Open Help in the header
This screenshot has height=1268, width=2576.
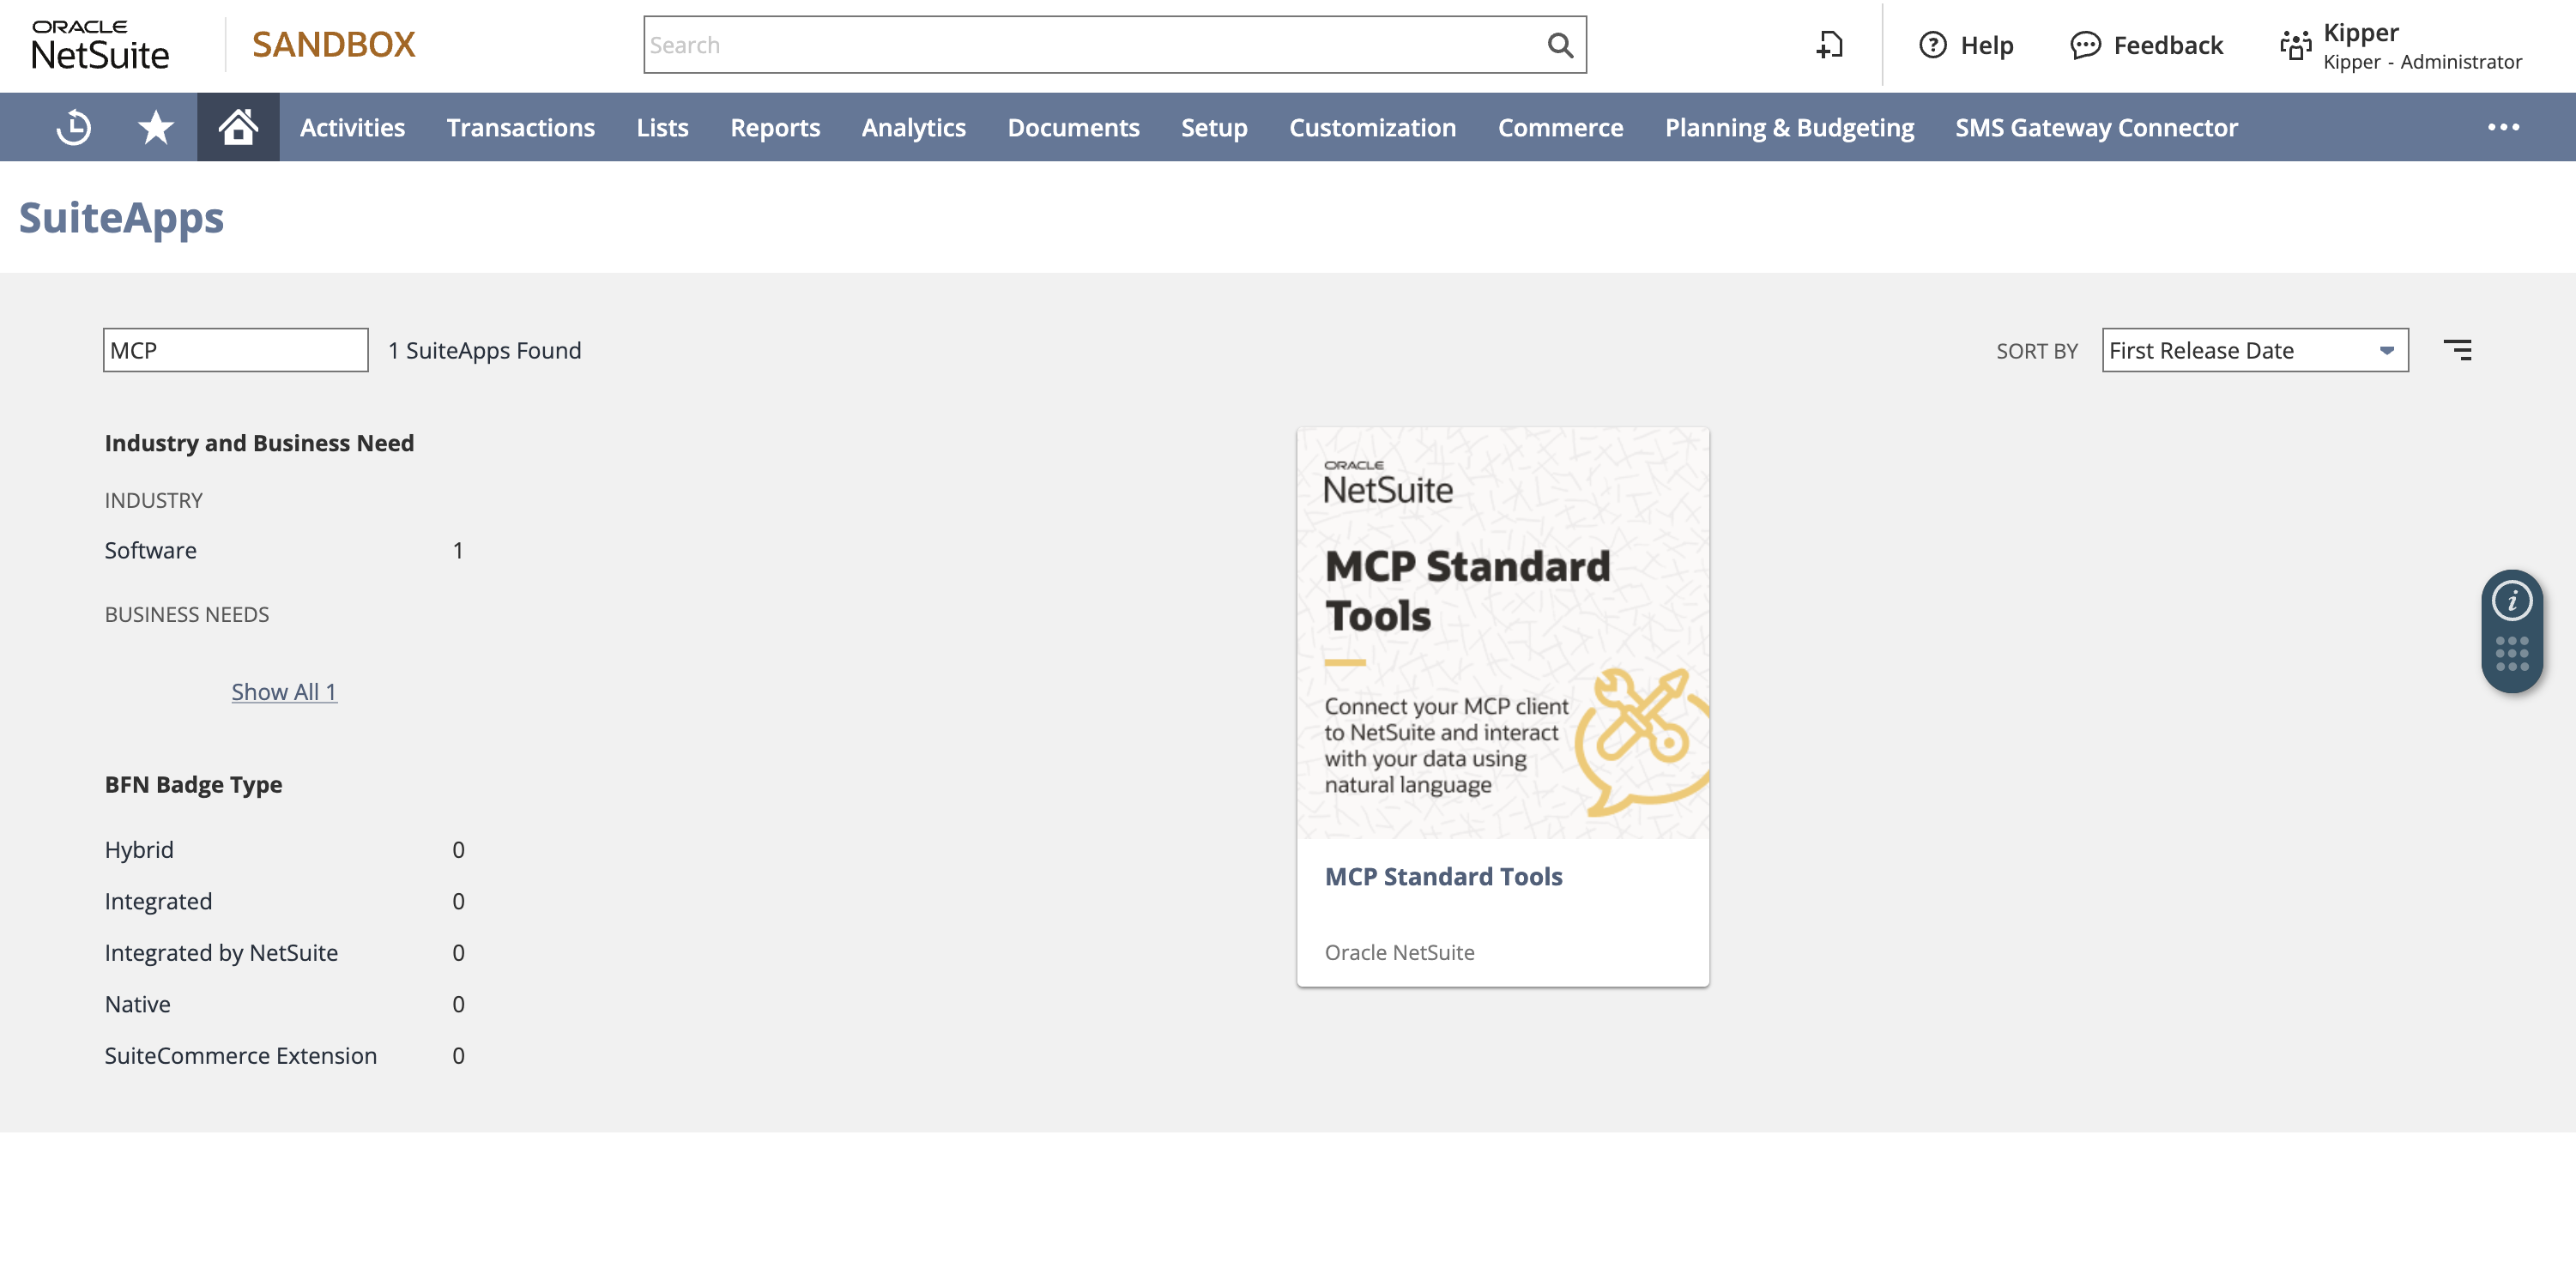(x=1966, y=45)
